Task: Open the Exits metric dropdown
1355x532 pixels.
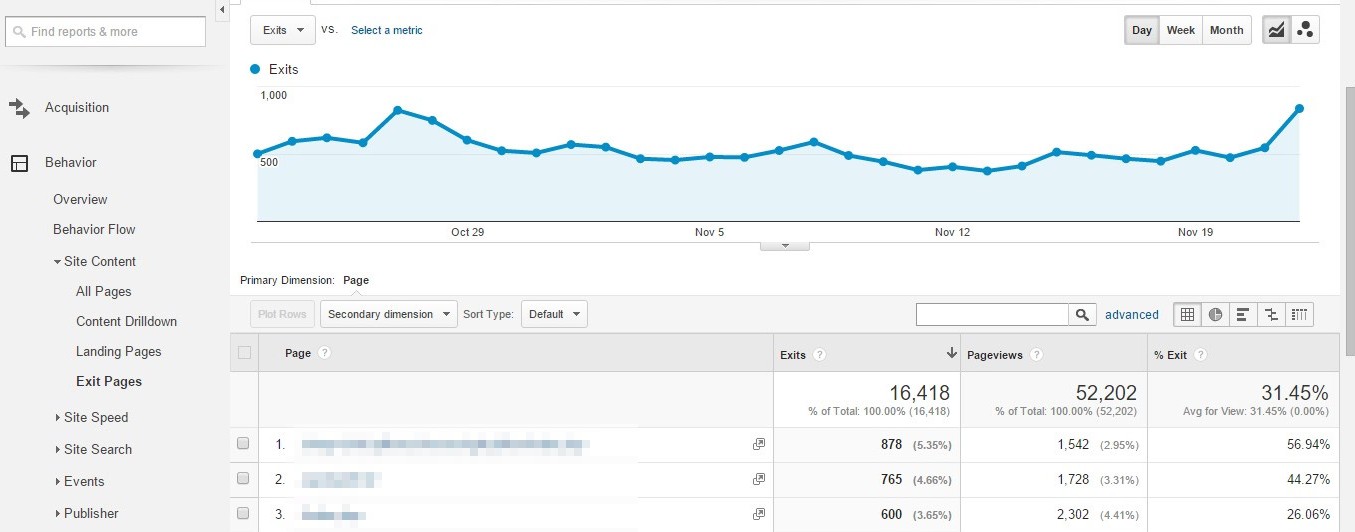Action: coord(282,30)
